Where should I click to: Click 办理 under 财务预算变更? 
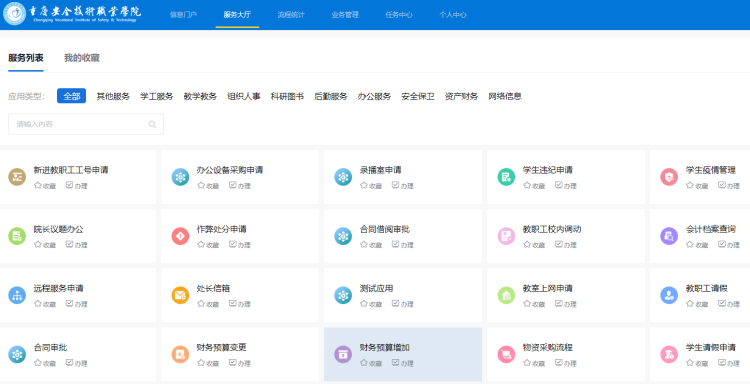pos(240,363)
